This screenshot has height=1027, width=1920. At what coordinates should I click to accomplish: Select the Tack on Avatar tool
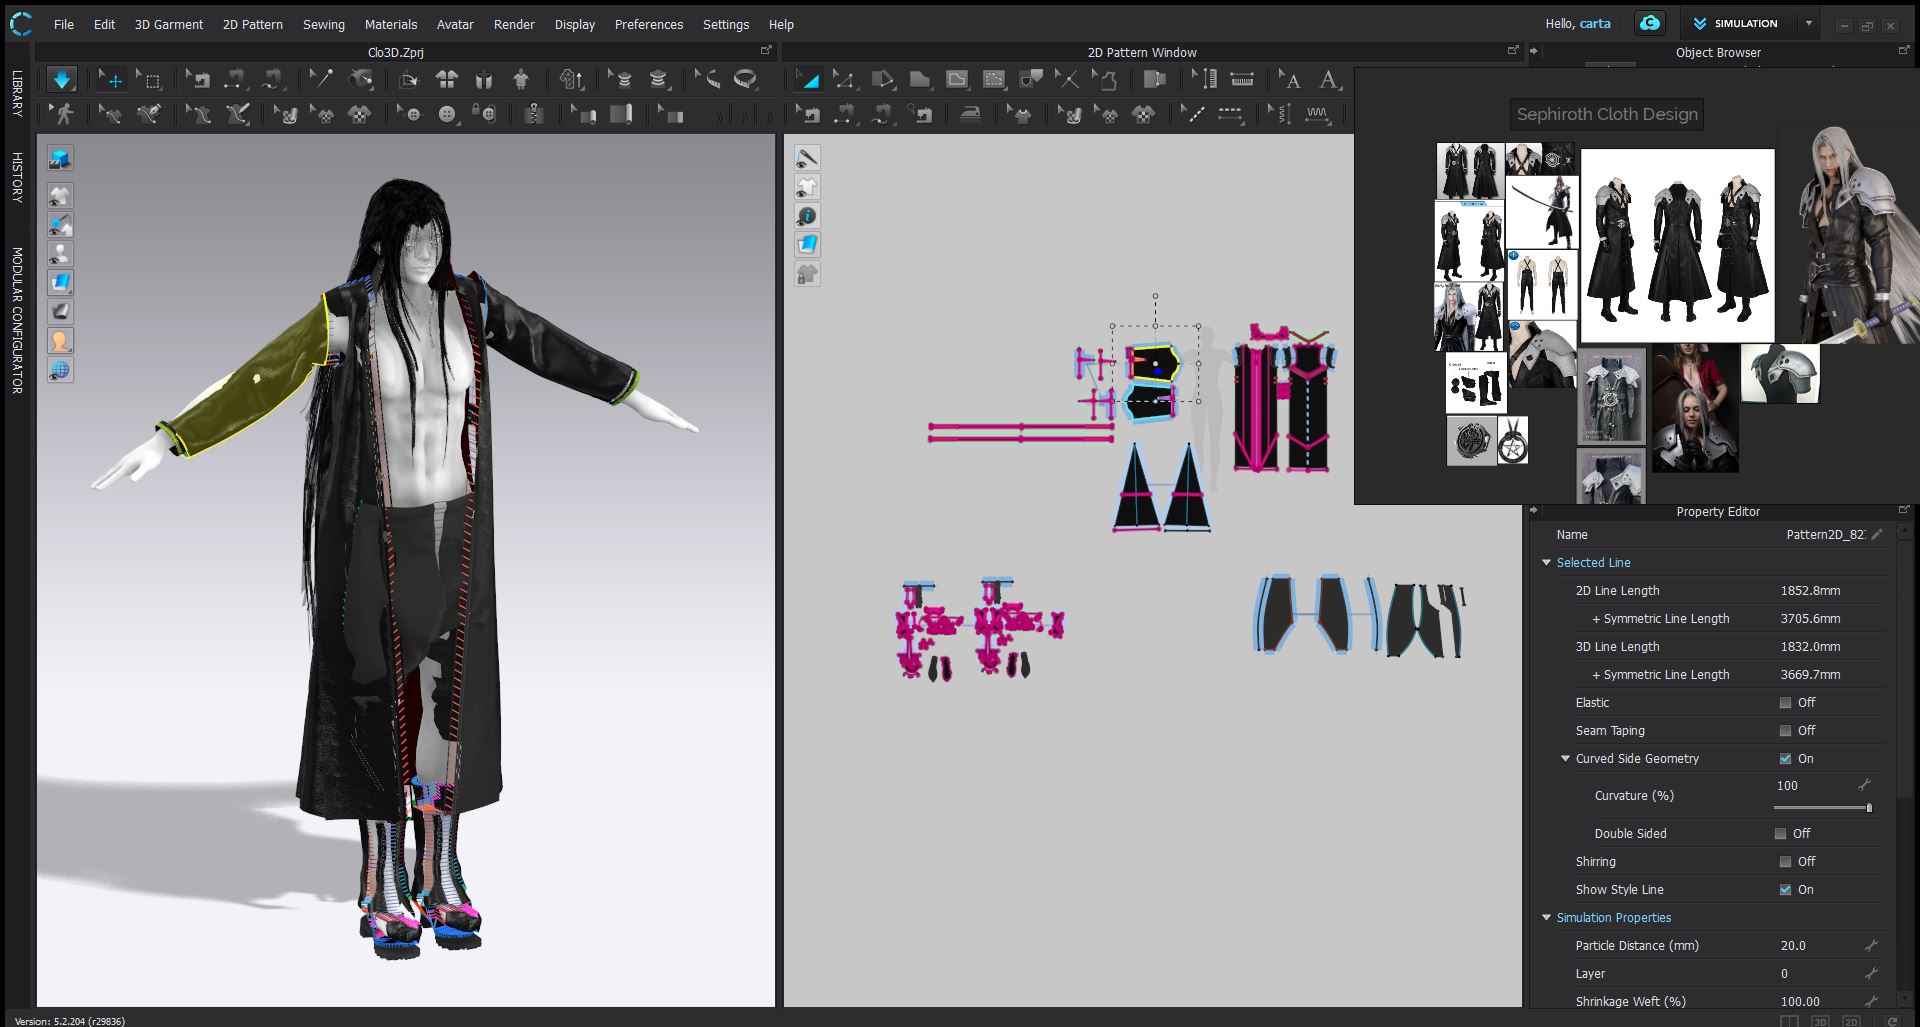tap(361, 80)
